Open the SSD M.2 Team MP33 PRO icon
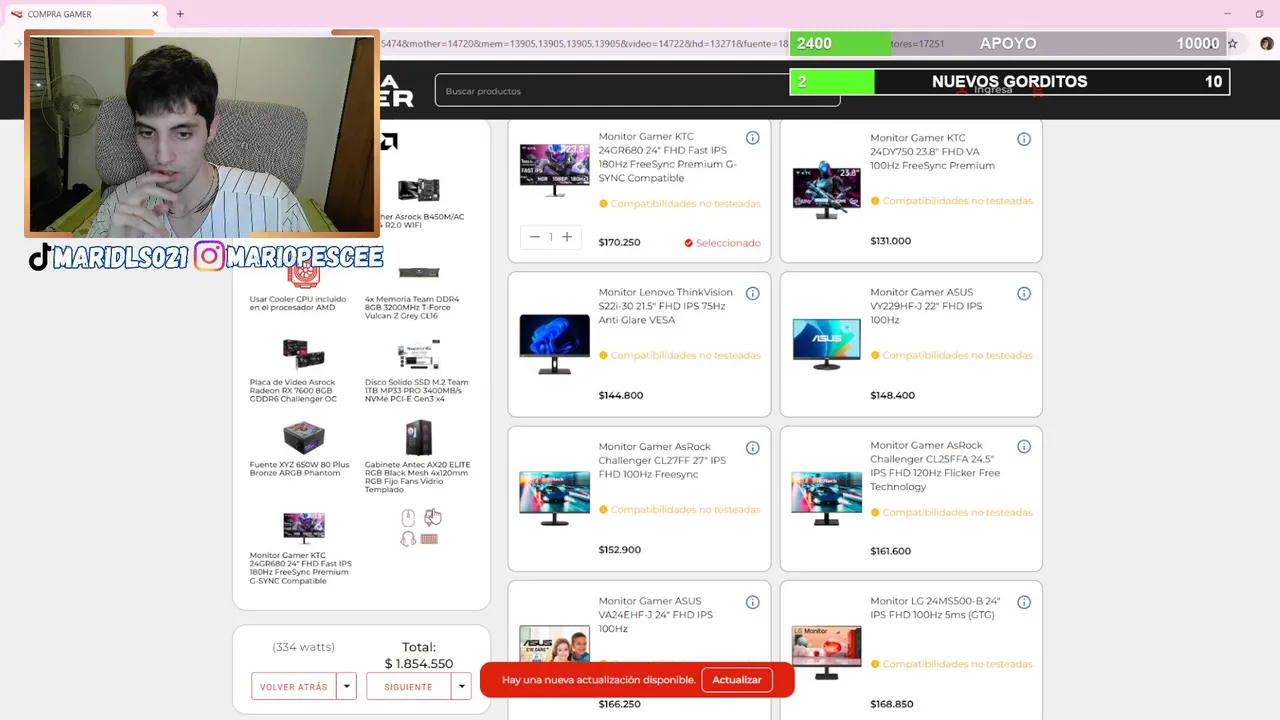The width and height of the screenshot is (1280, 720). pyautogui.click(x=418, y=356)
